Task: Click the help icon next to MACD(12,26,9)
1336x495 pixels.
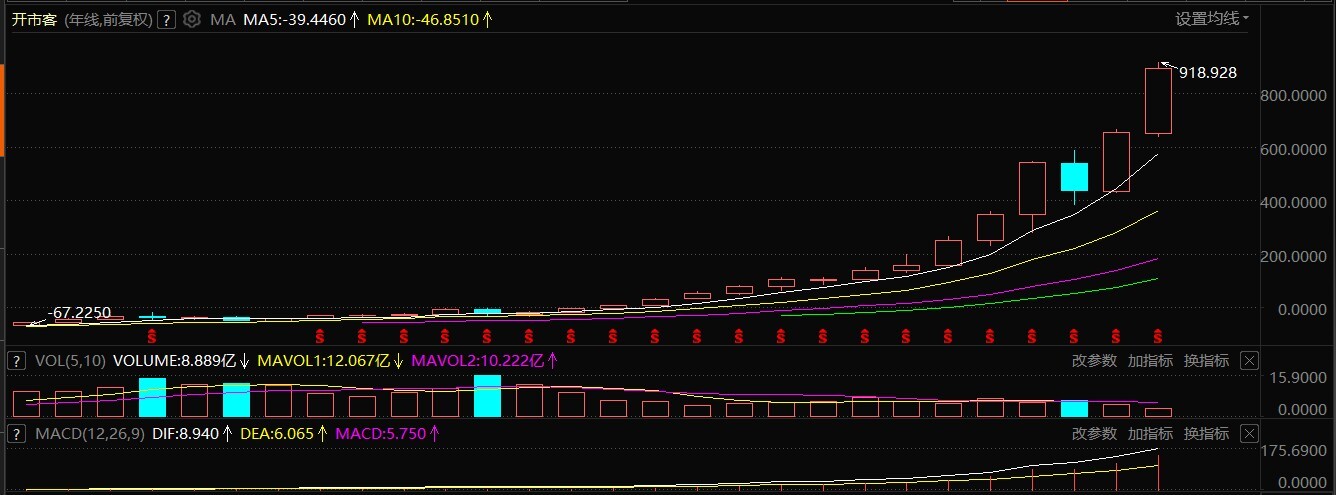Action: [16, 434]
